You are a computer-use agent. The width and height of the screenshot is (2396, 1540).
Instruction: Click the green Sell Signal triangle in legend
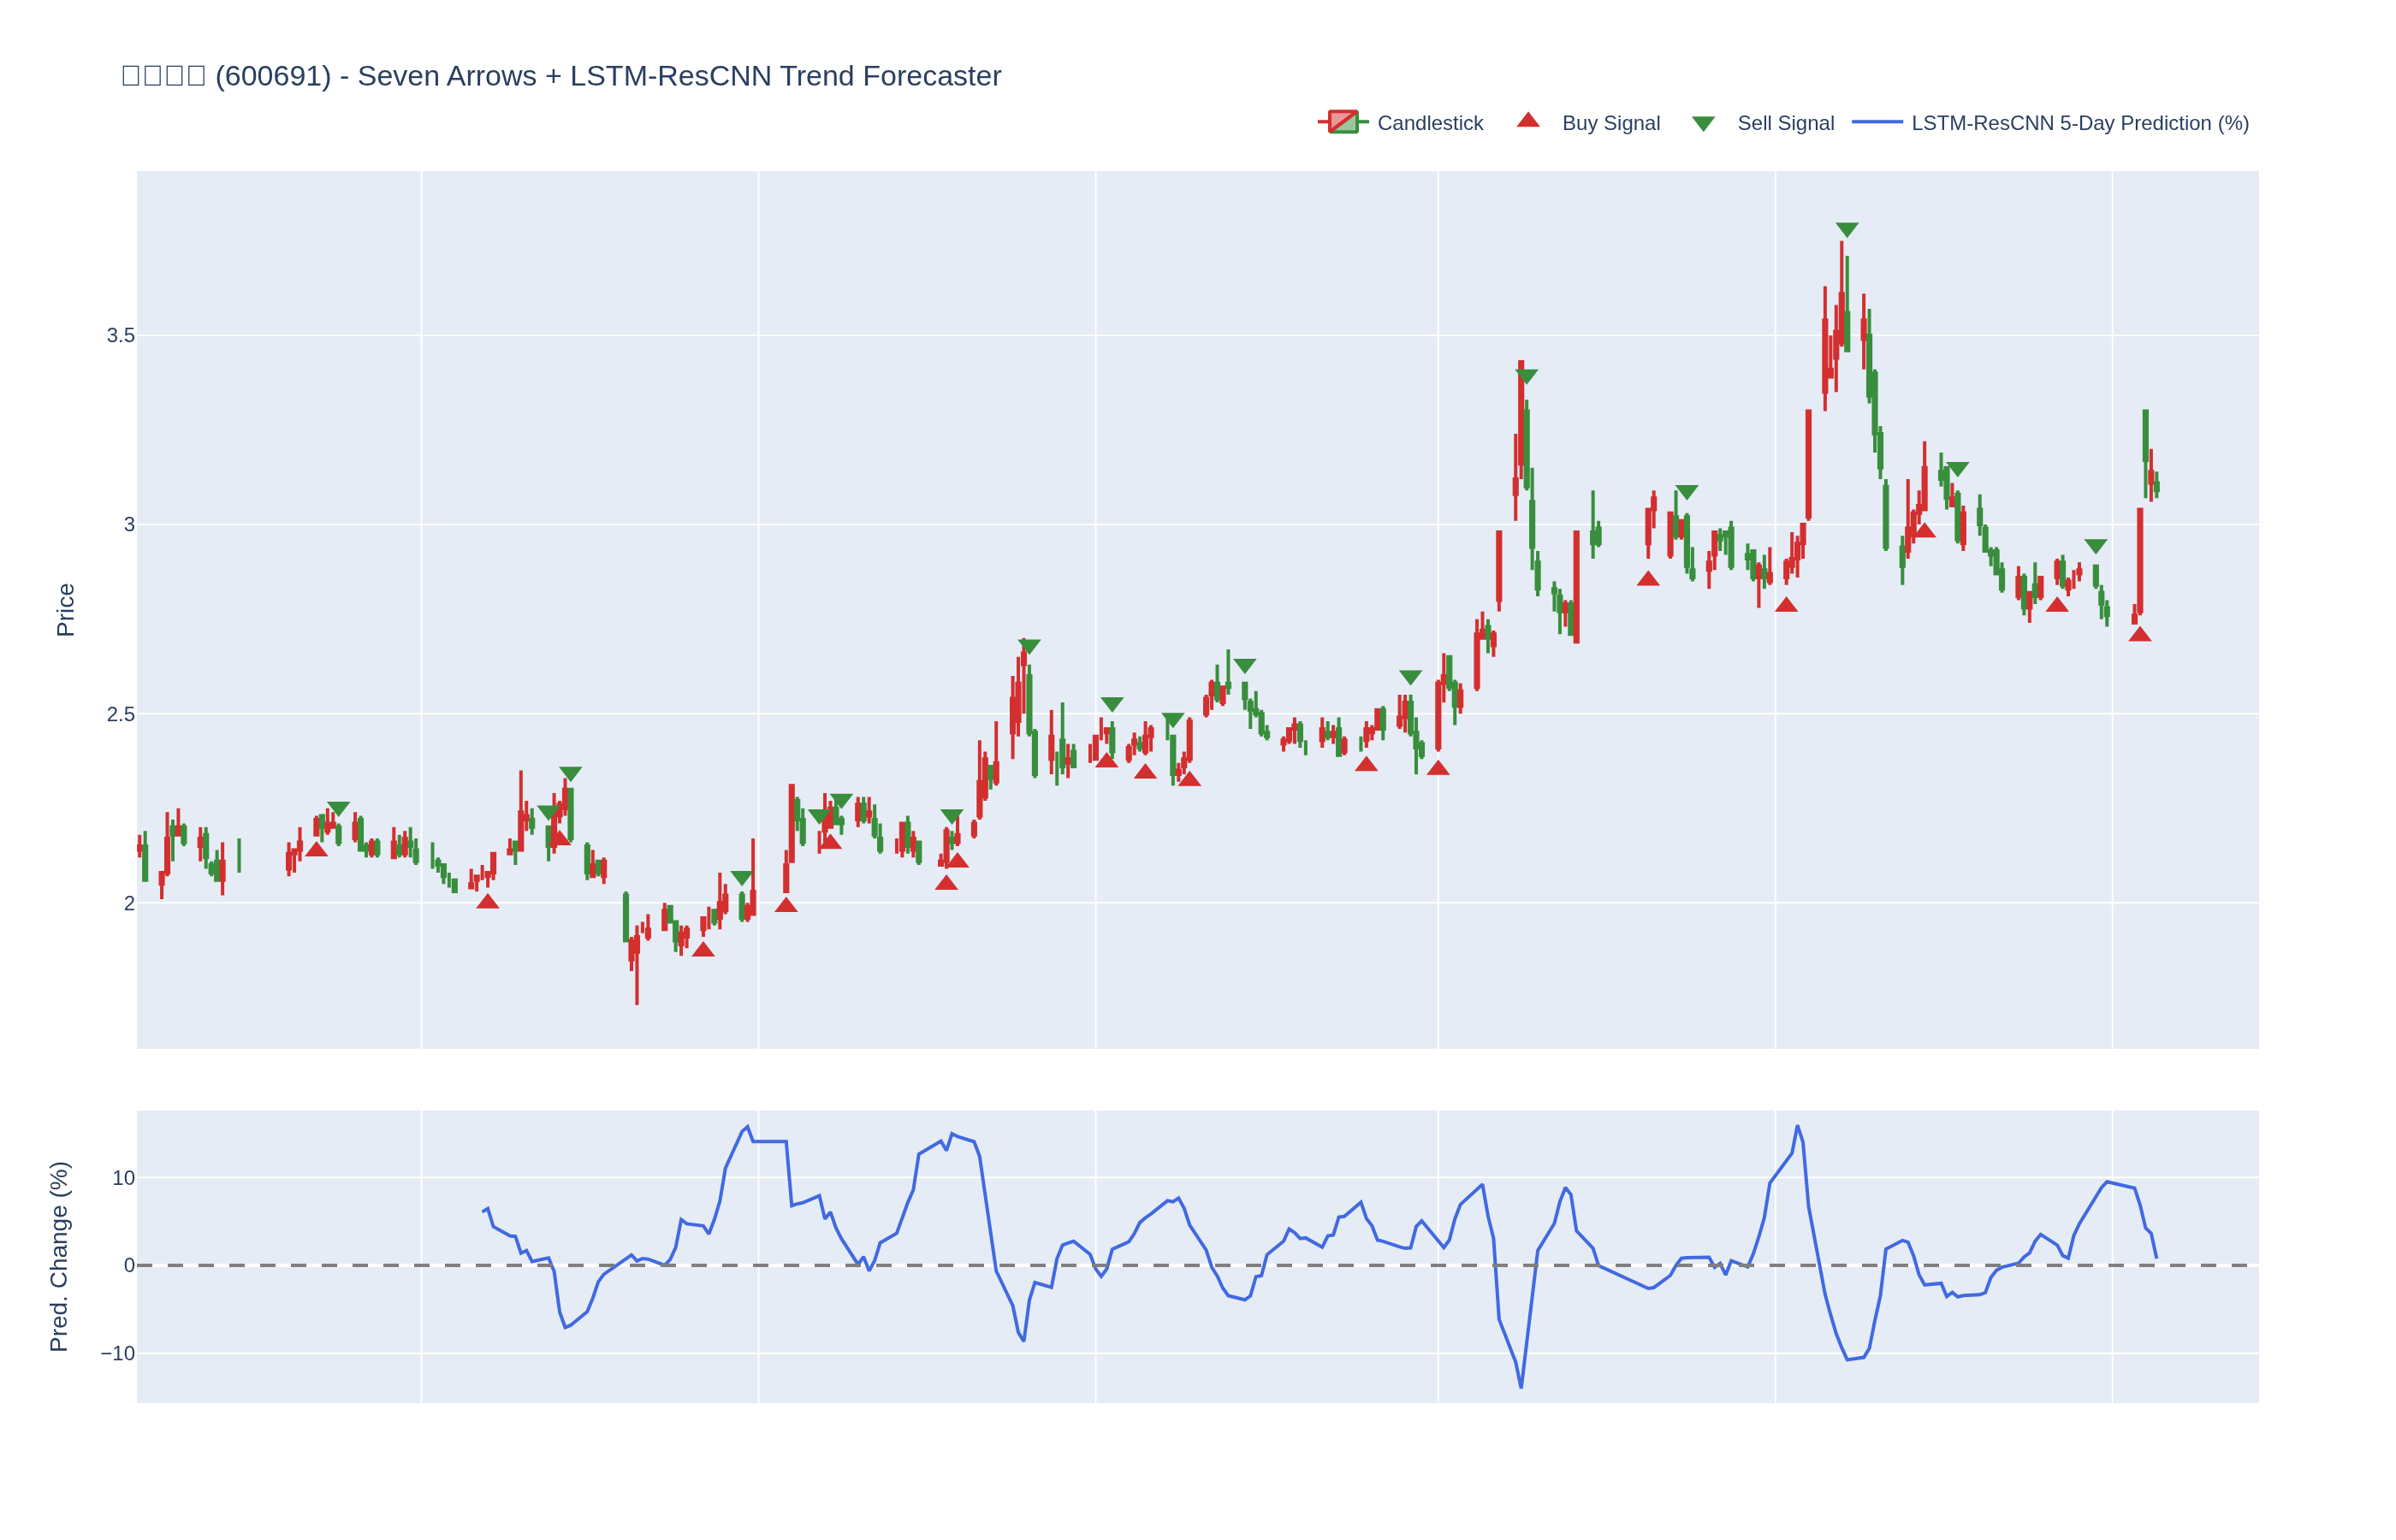pos(1702,123)
